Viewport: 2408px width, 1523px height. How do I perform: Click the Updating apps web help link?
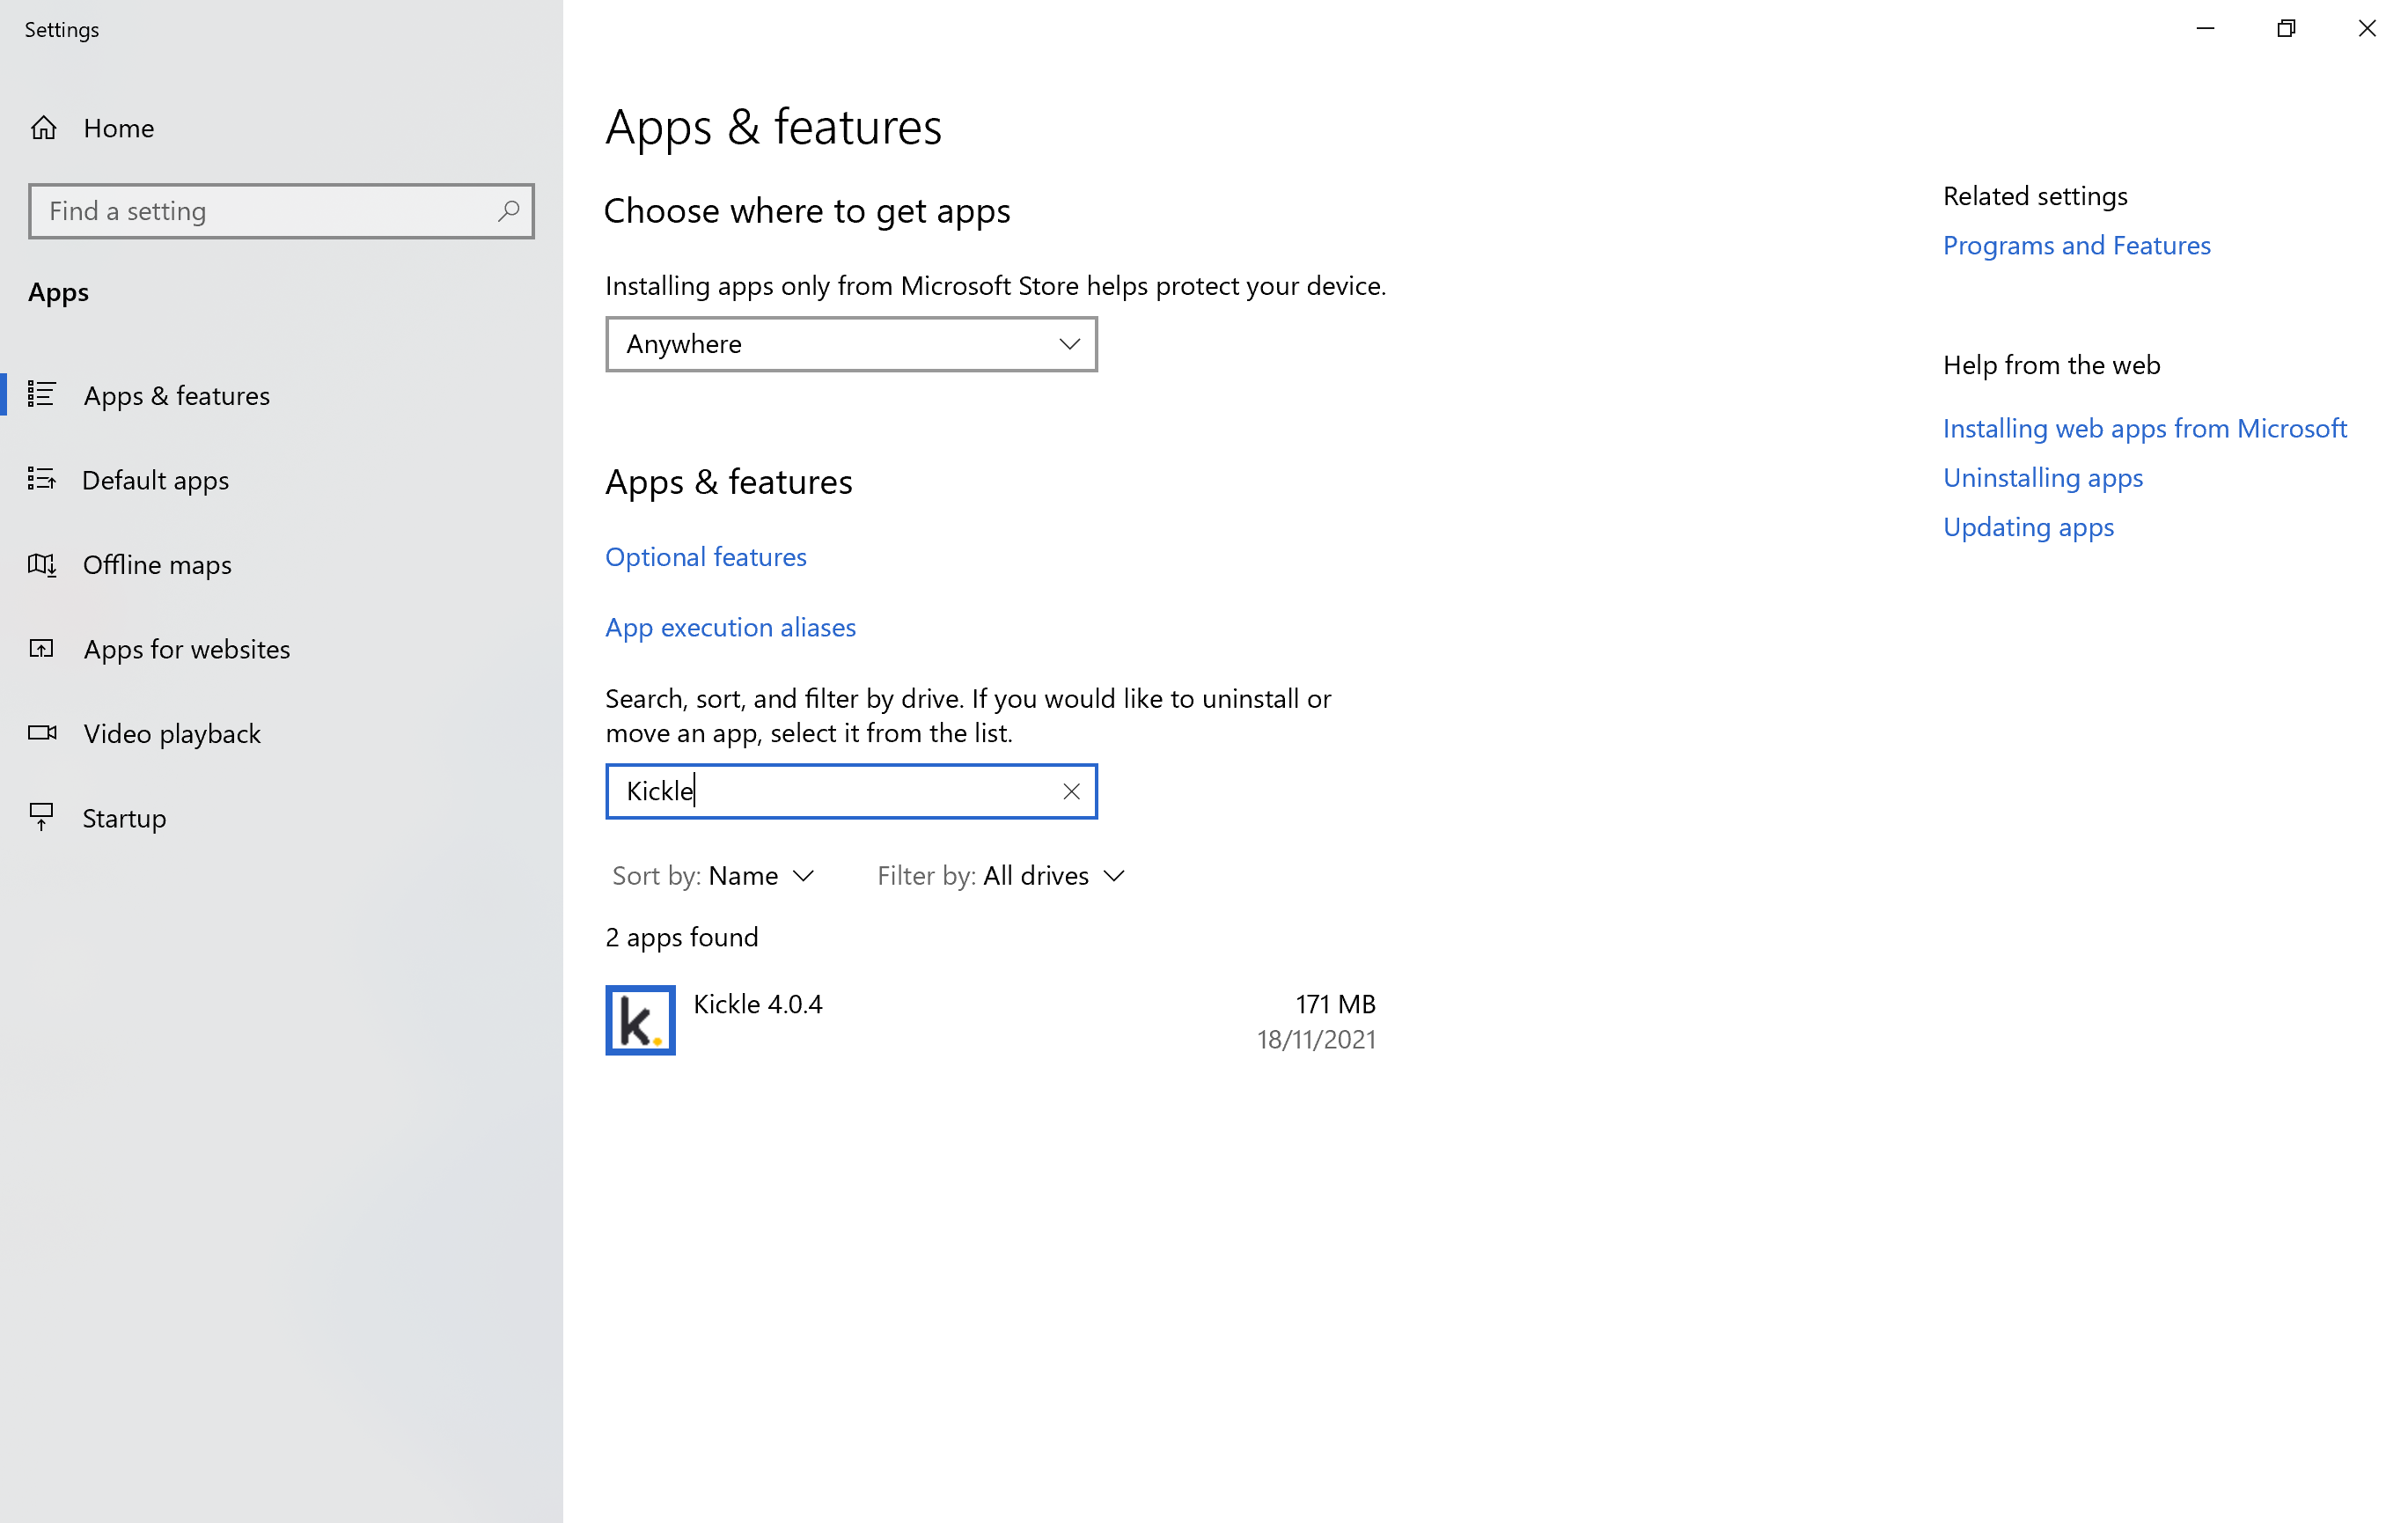pos(2028,525)
